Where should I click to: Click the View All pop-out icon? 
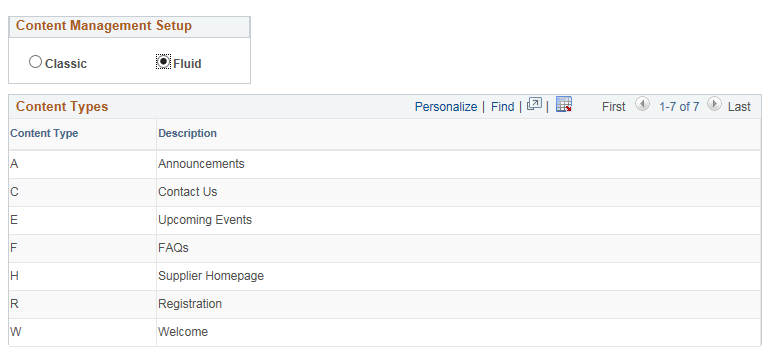(x=534, y=105)
